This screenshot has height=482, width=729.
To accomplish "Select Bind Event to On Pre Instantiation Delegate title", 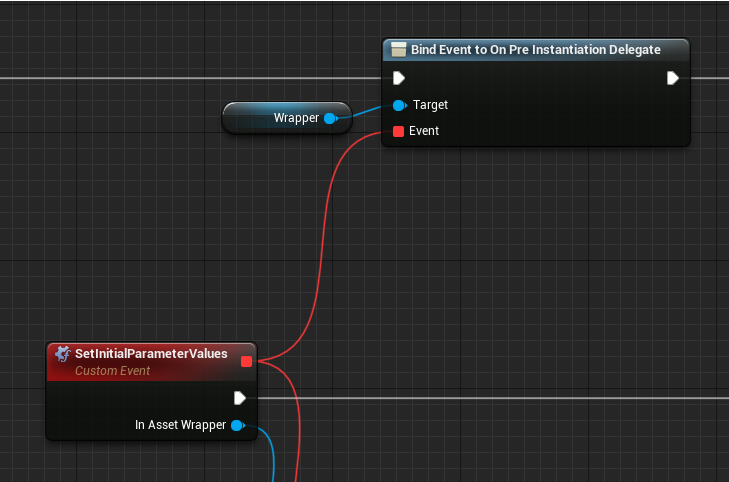I will pyautogui.click(x=535, y=50).
